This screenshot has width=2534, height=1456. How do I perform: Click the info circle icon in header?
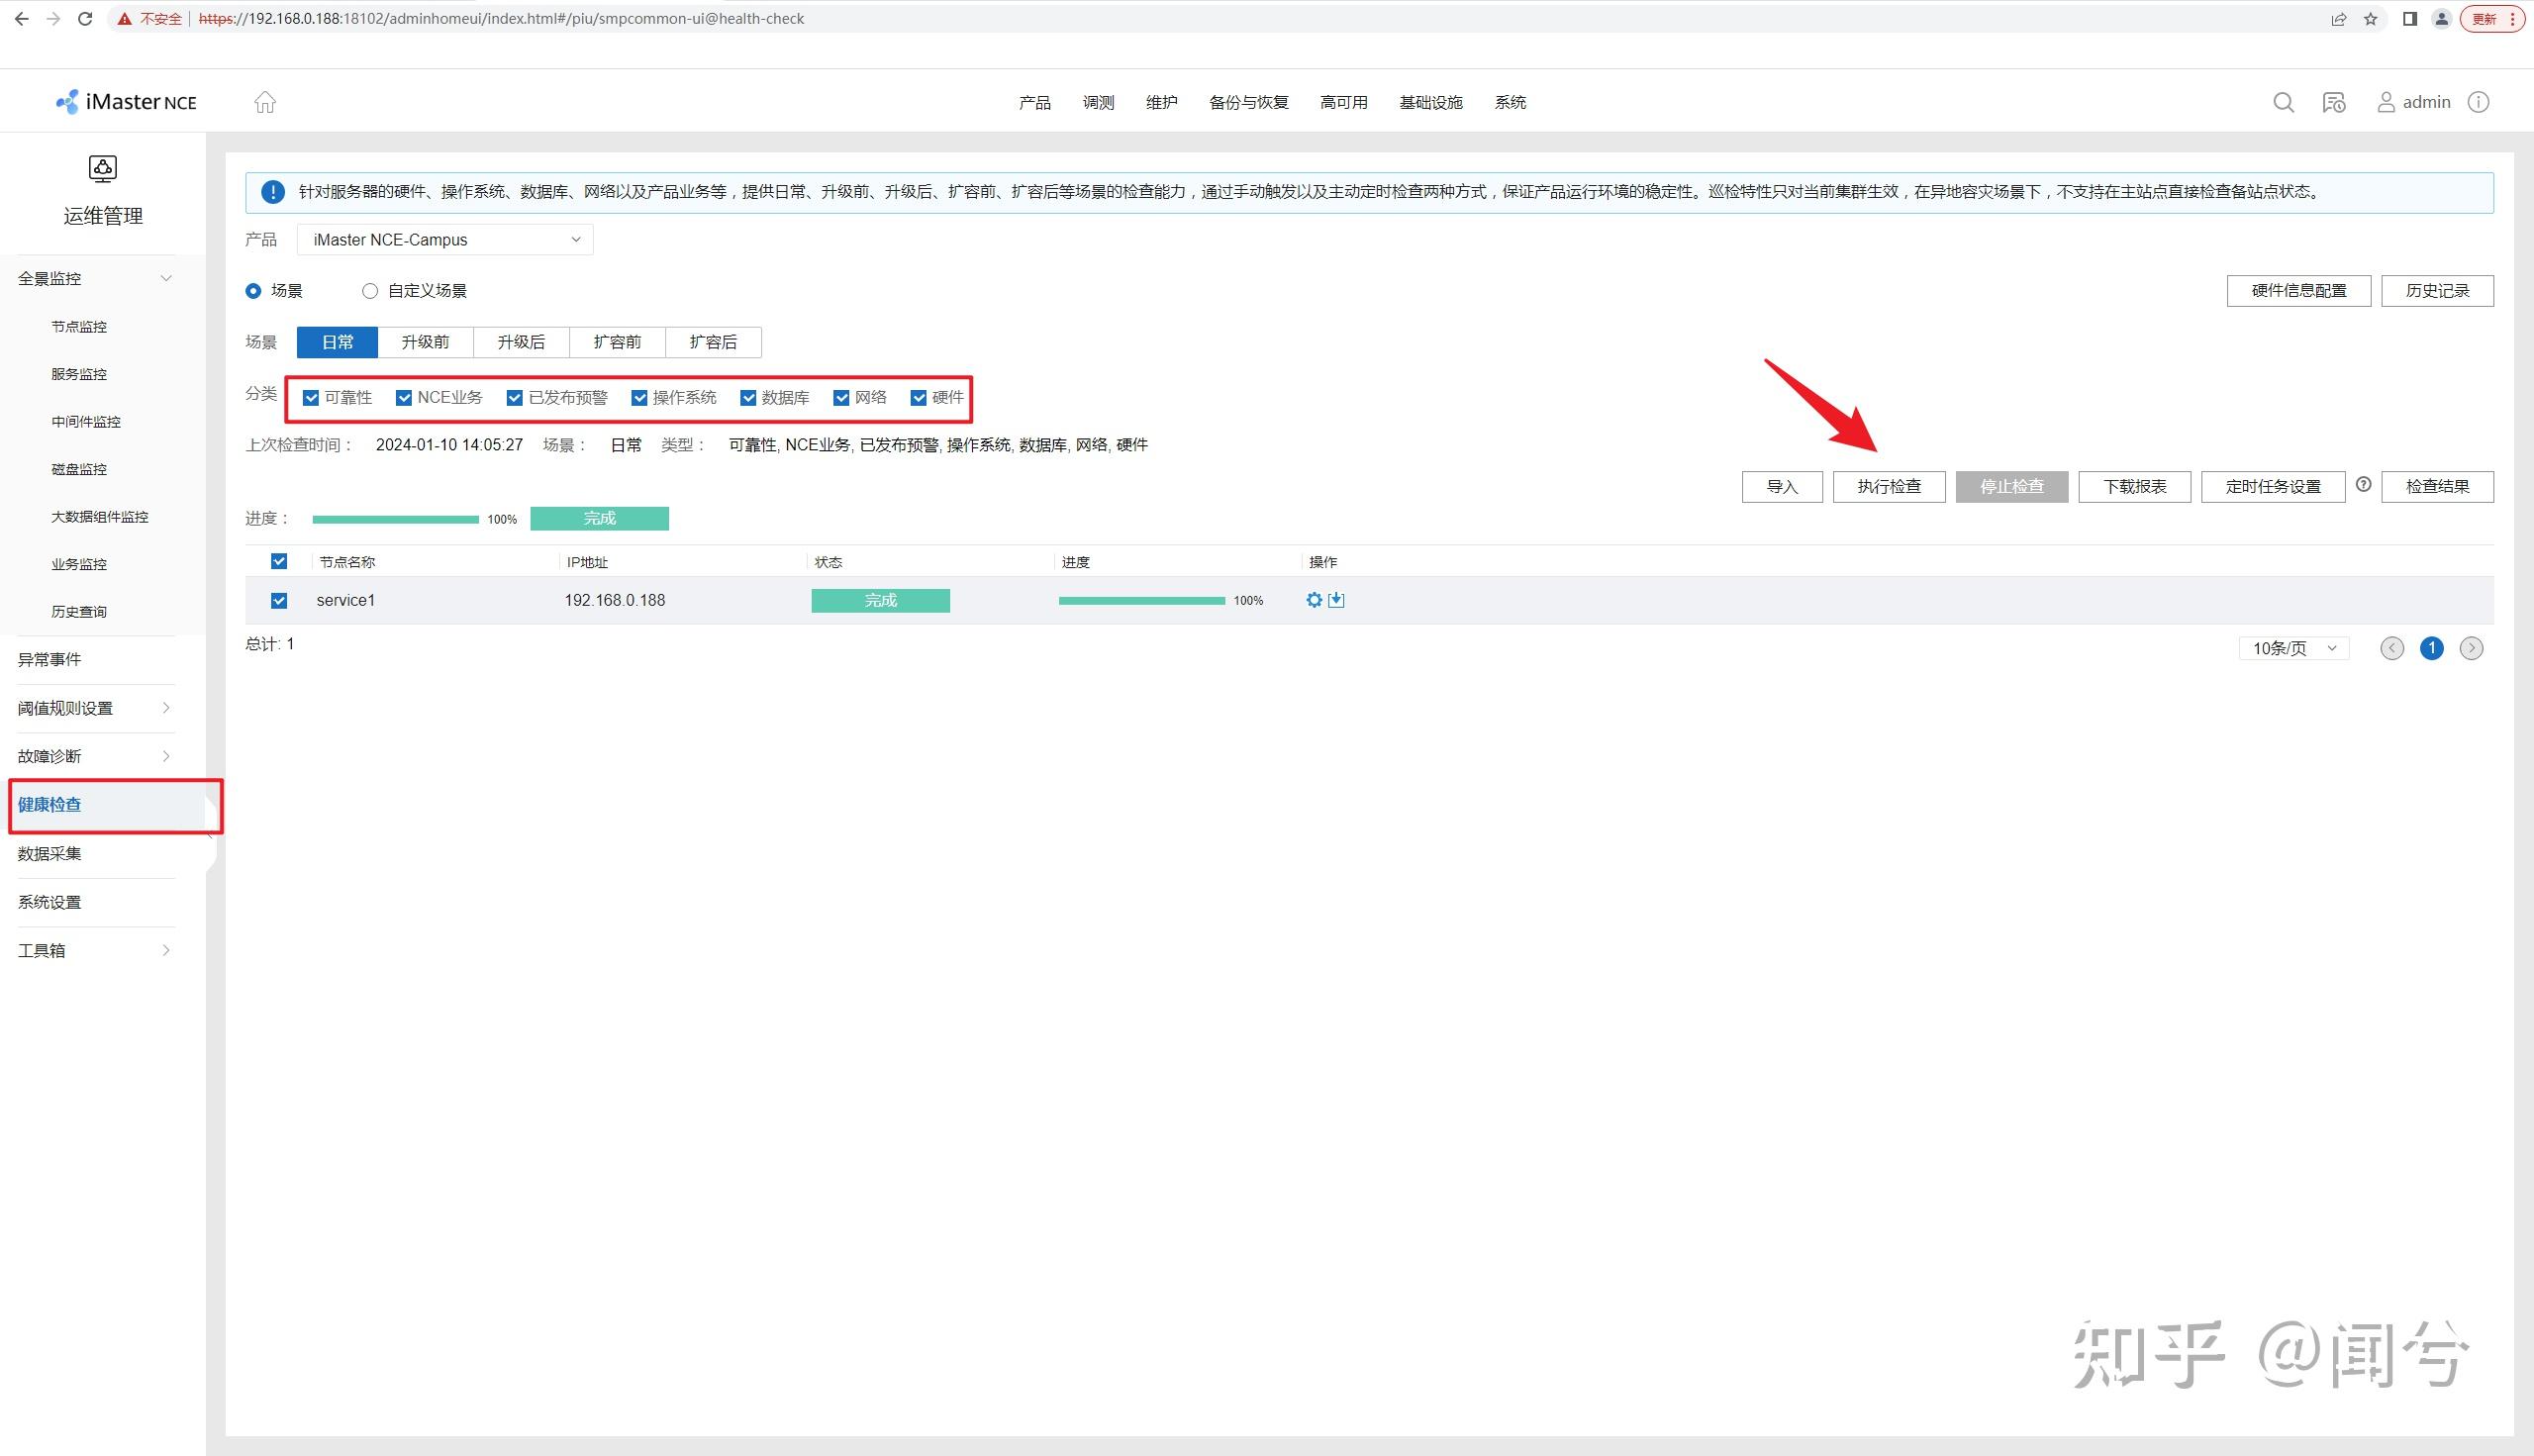coord(2478,102)
